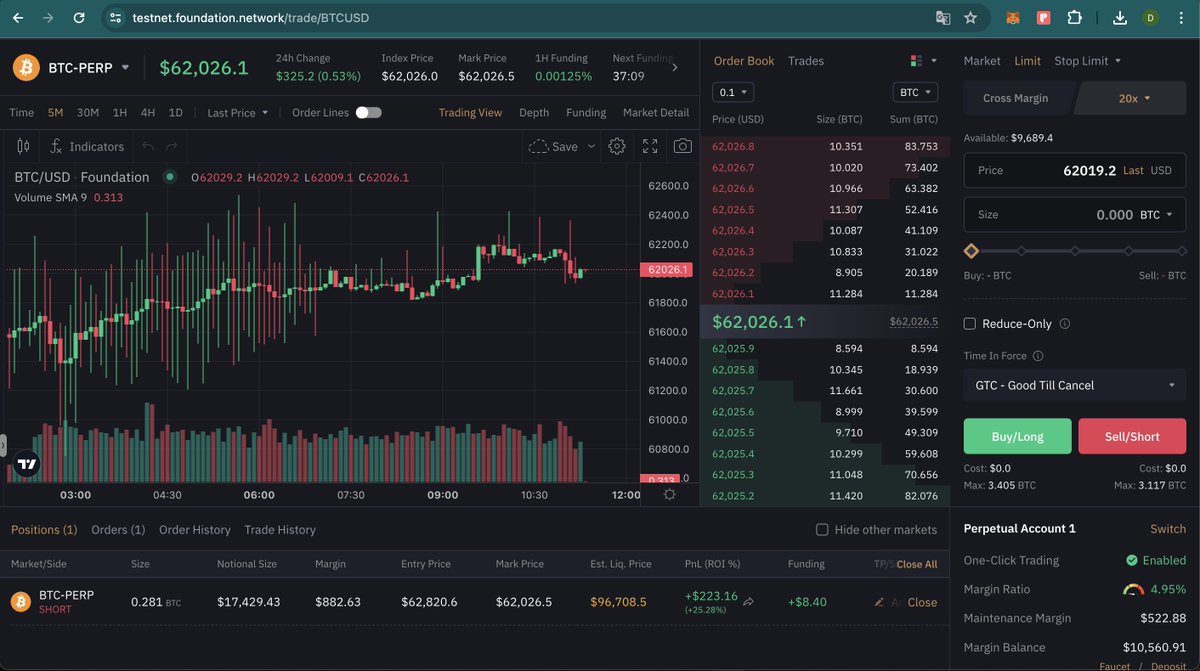Switch to the Orders (1) tab

tap(118, 530)
